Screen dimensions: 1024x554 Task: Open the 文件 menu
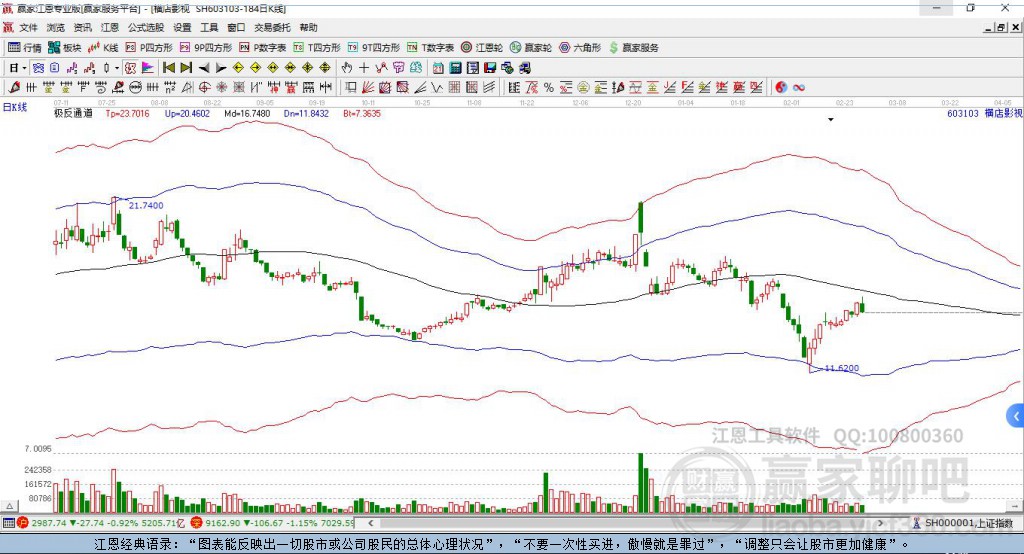coord(28,27)
